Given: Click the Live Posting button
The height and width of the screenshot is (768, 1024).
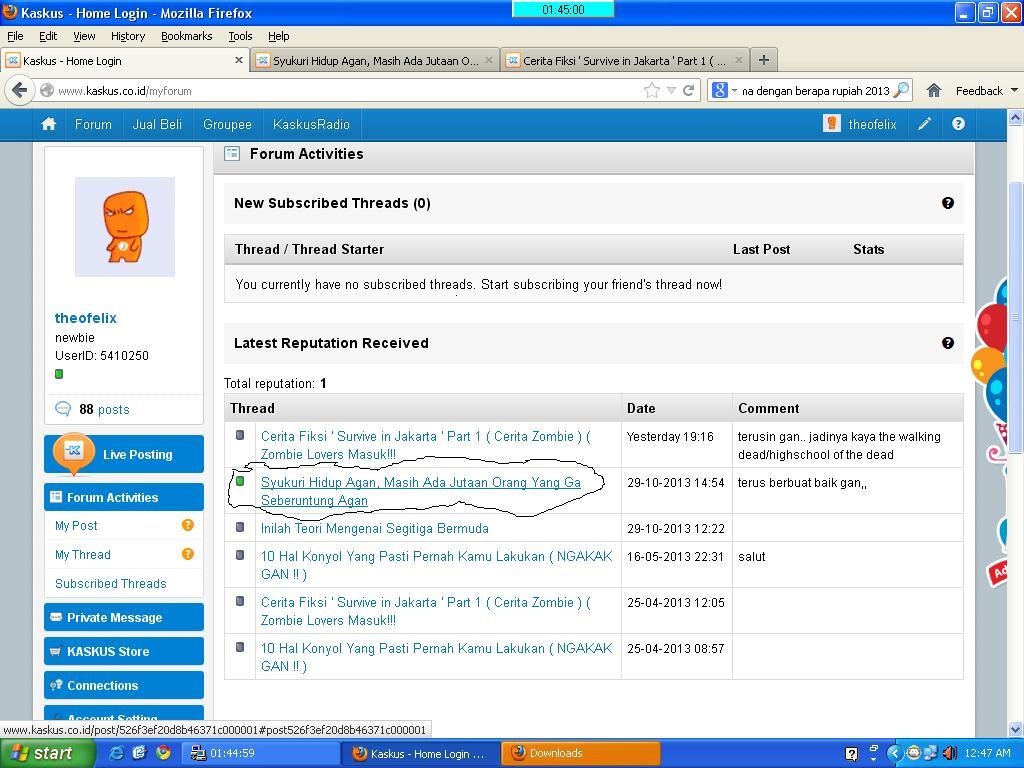Looking at the screenshot, I should pos(124,454).
